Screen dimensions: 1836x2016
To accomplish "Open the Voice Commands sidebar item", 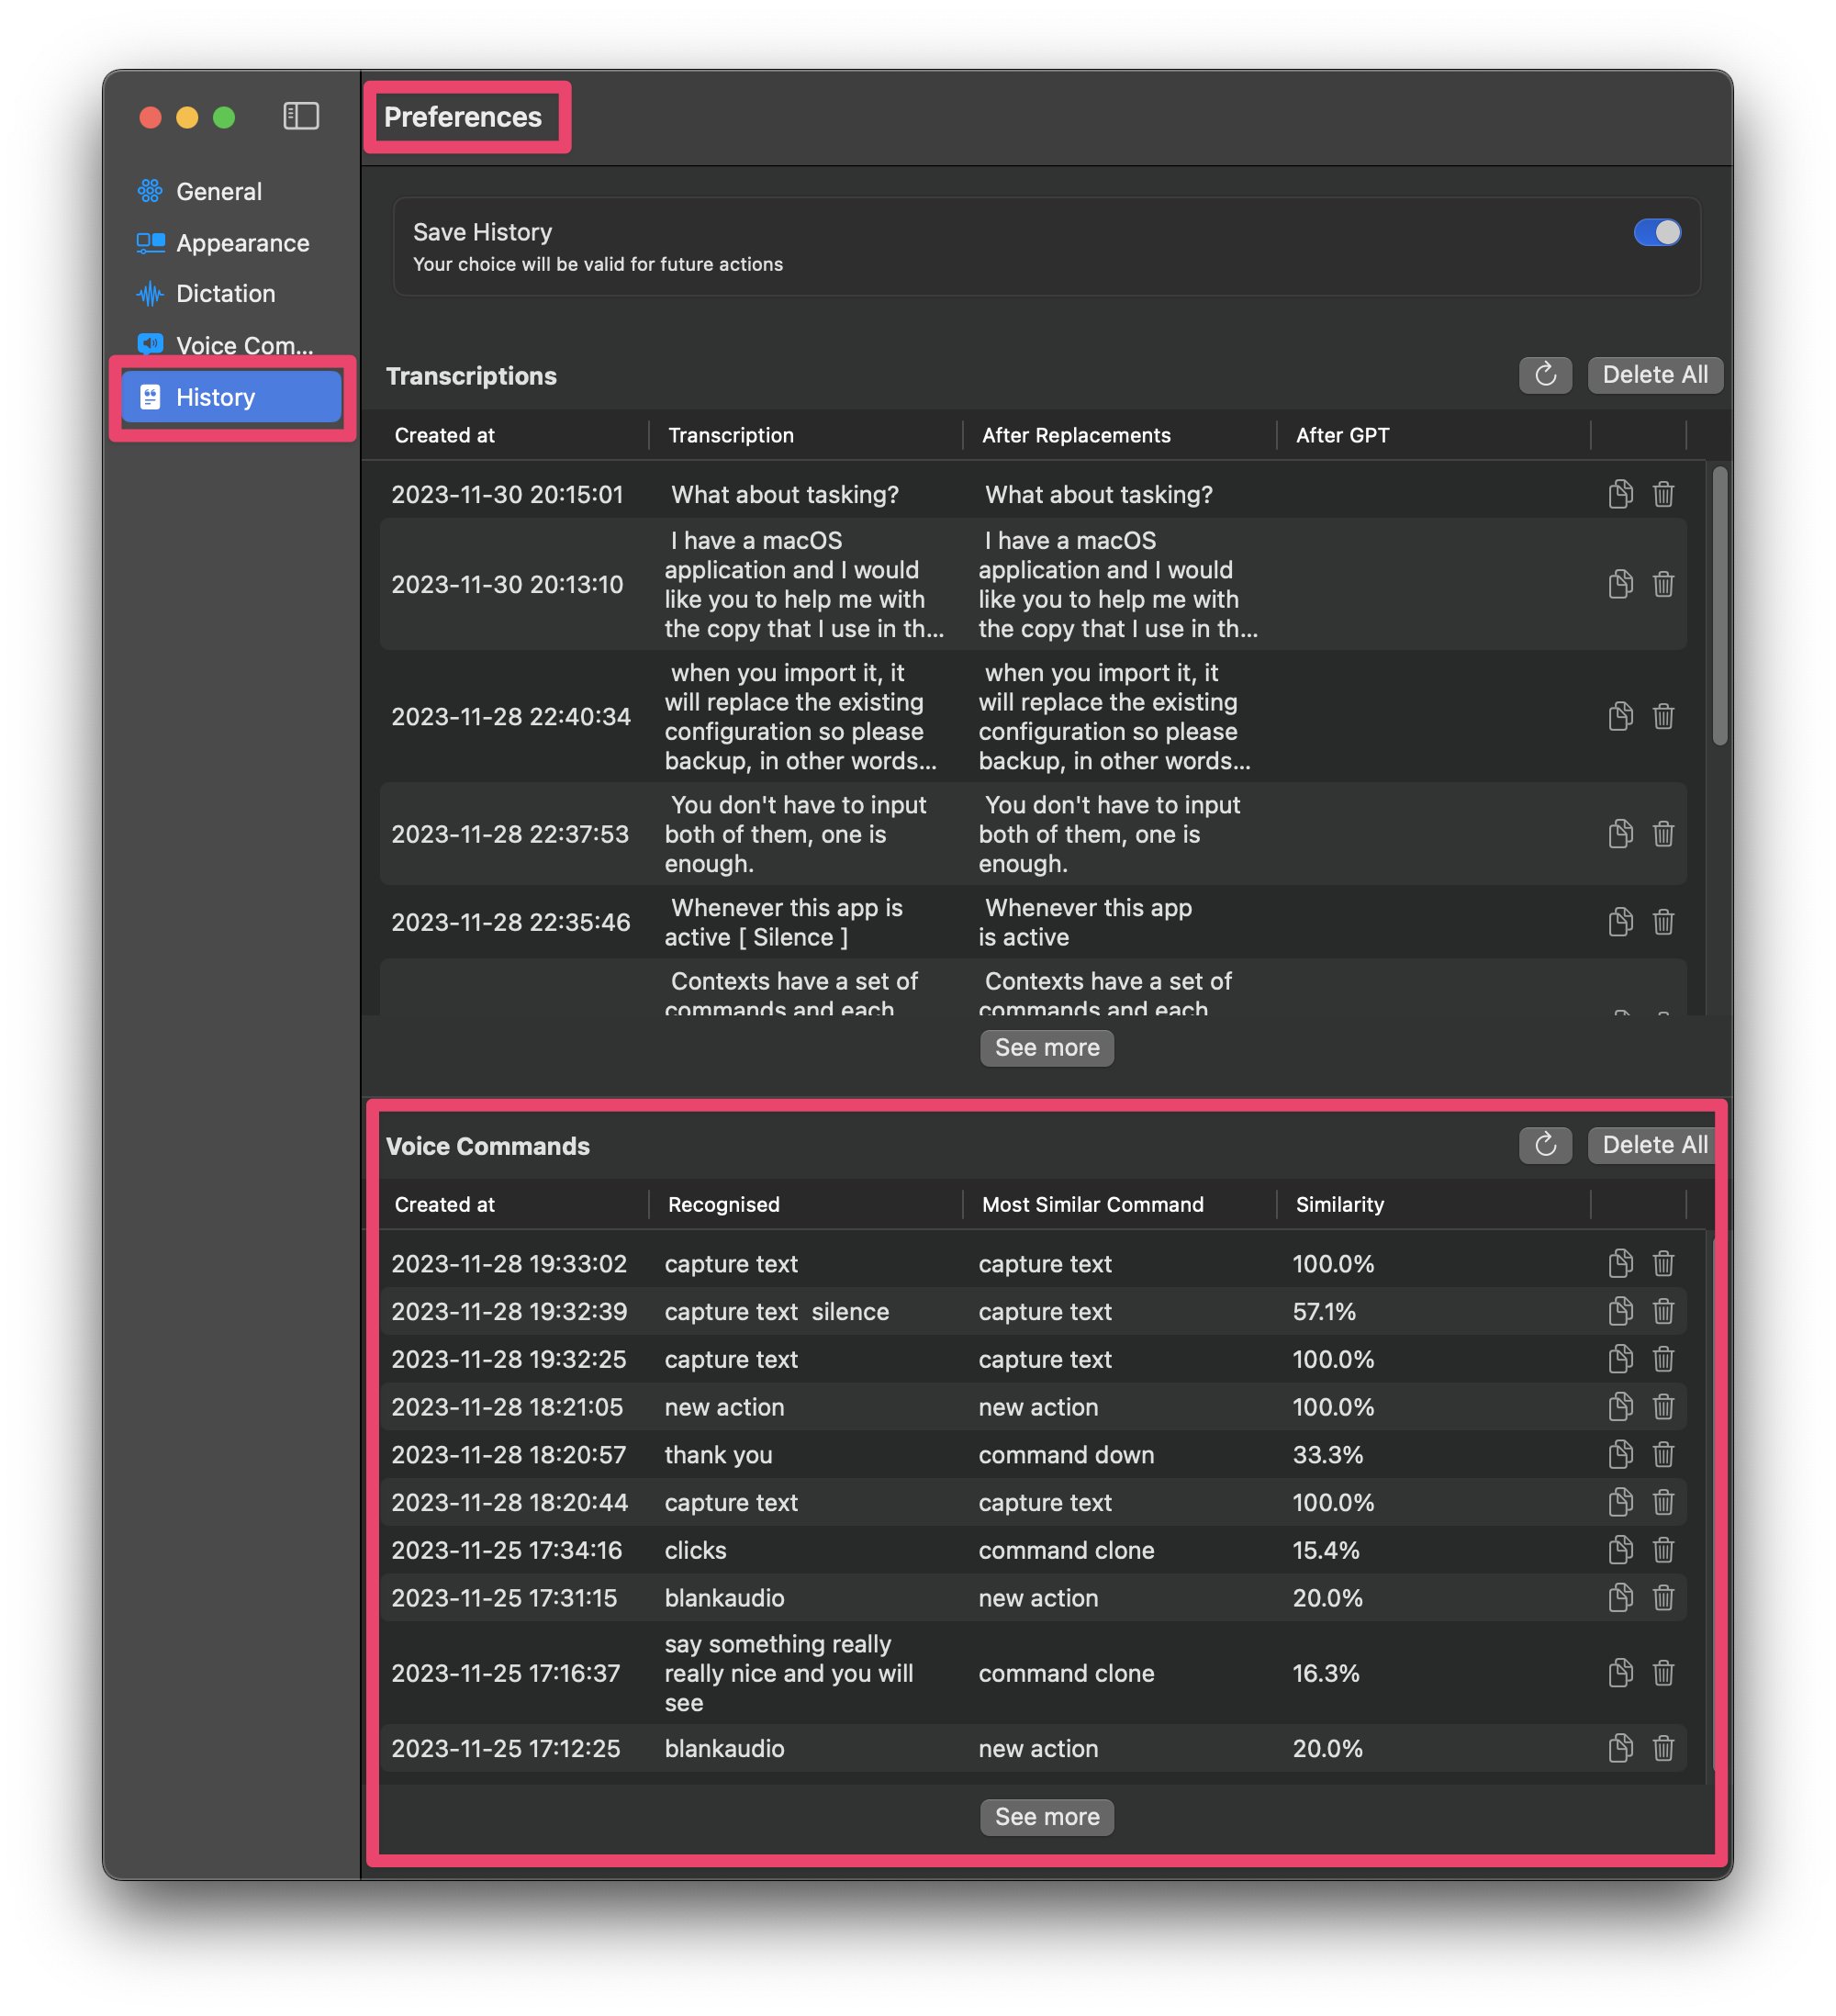I will pyautogui.click(x=244, y=346).
